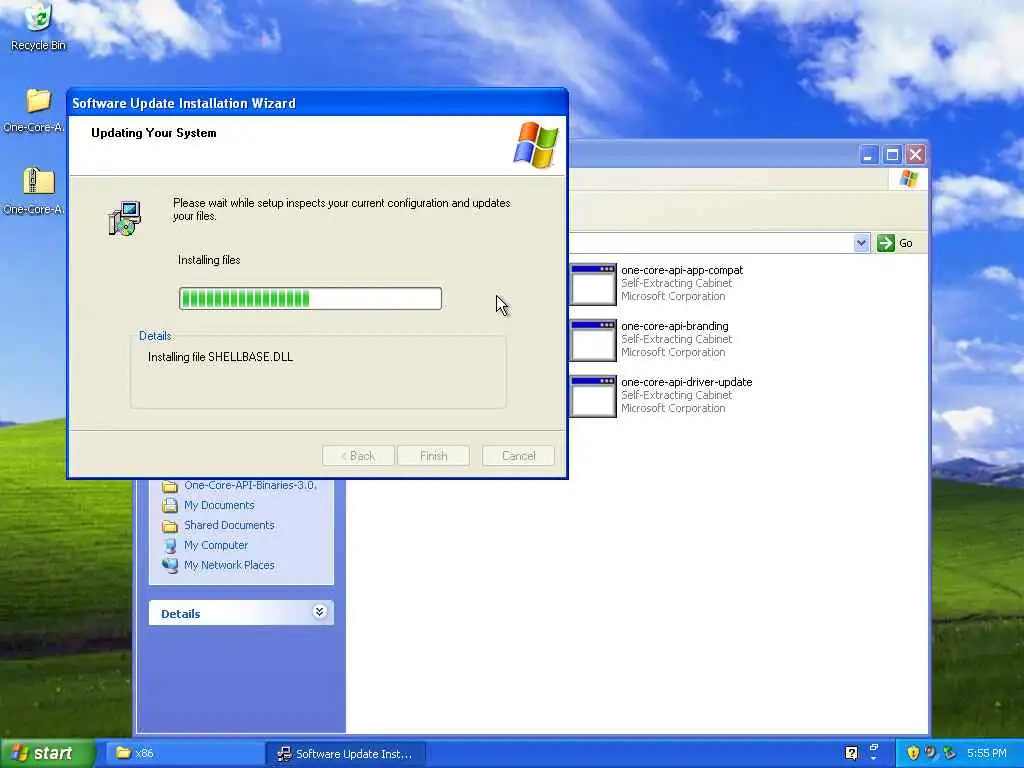The image size is (1024, 768).
Task: Select the one-core-api-branding file name
Action: (675, 326)
